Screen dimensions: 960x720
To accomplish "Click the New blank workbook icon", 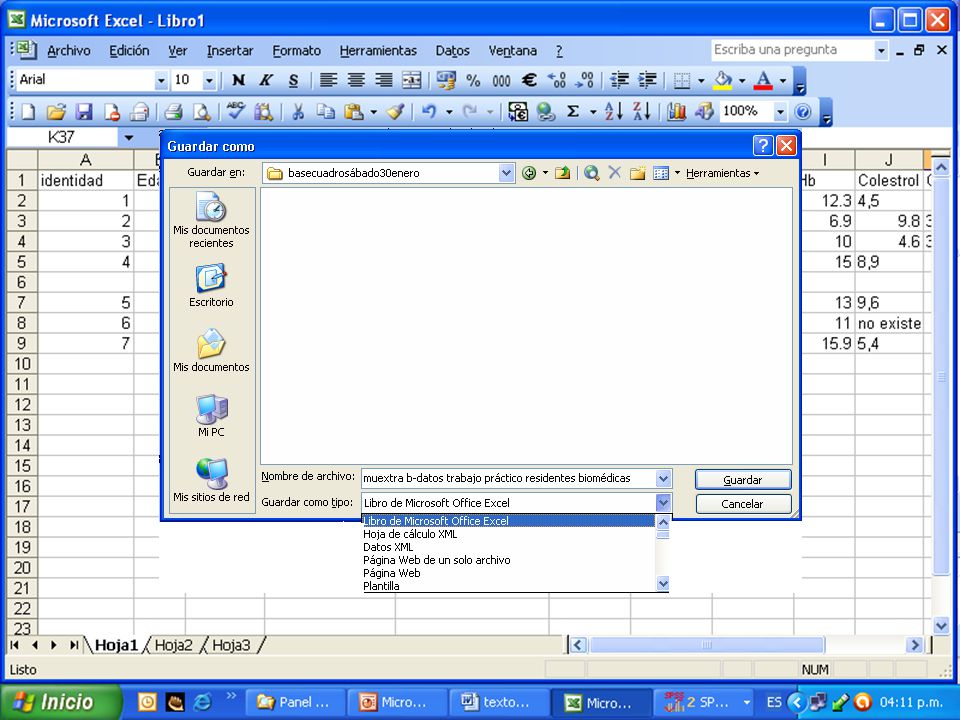I will (x=29, y=111).
